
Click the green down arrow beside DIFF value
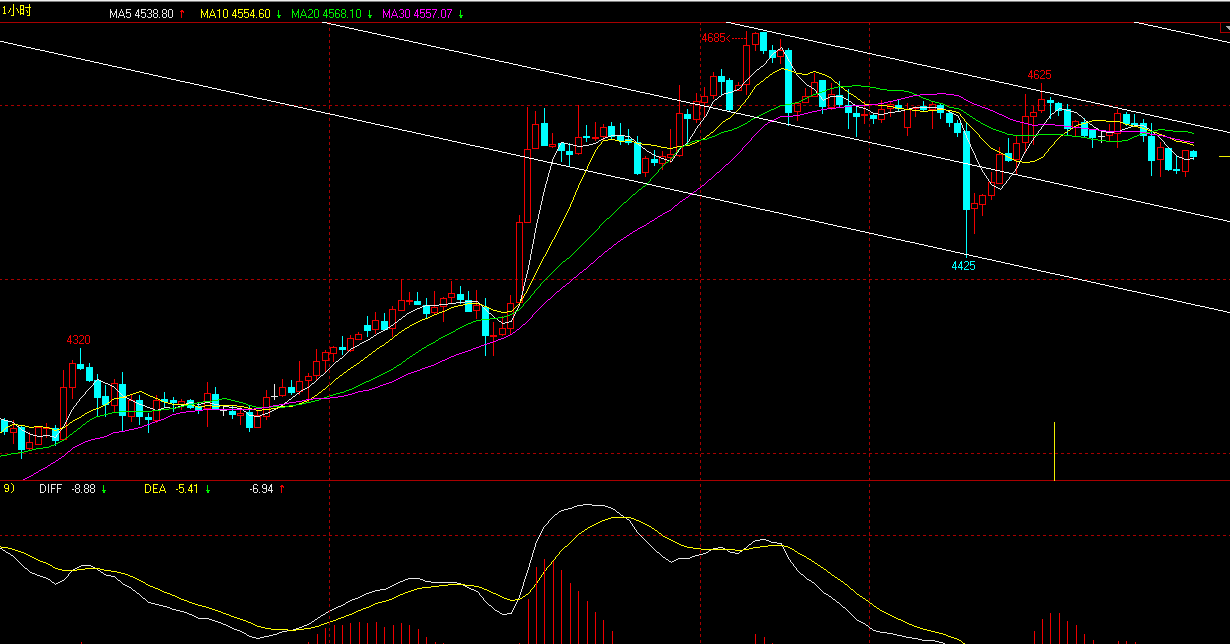tap(104, 489)
